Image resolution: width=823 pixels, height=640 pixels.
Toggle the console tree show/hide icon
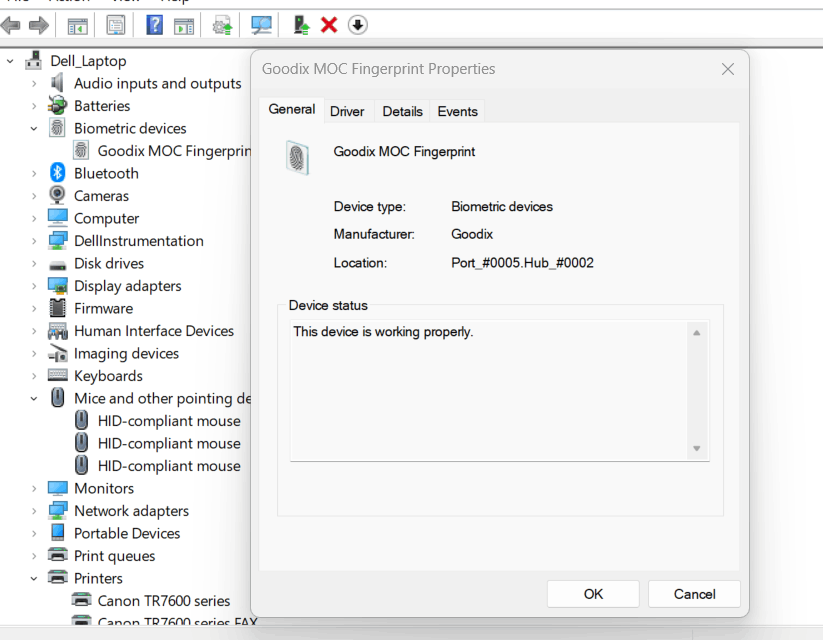tap(77, 24)
